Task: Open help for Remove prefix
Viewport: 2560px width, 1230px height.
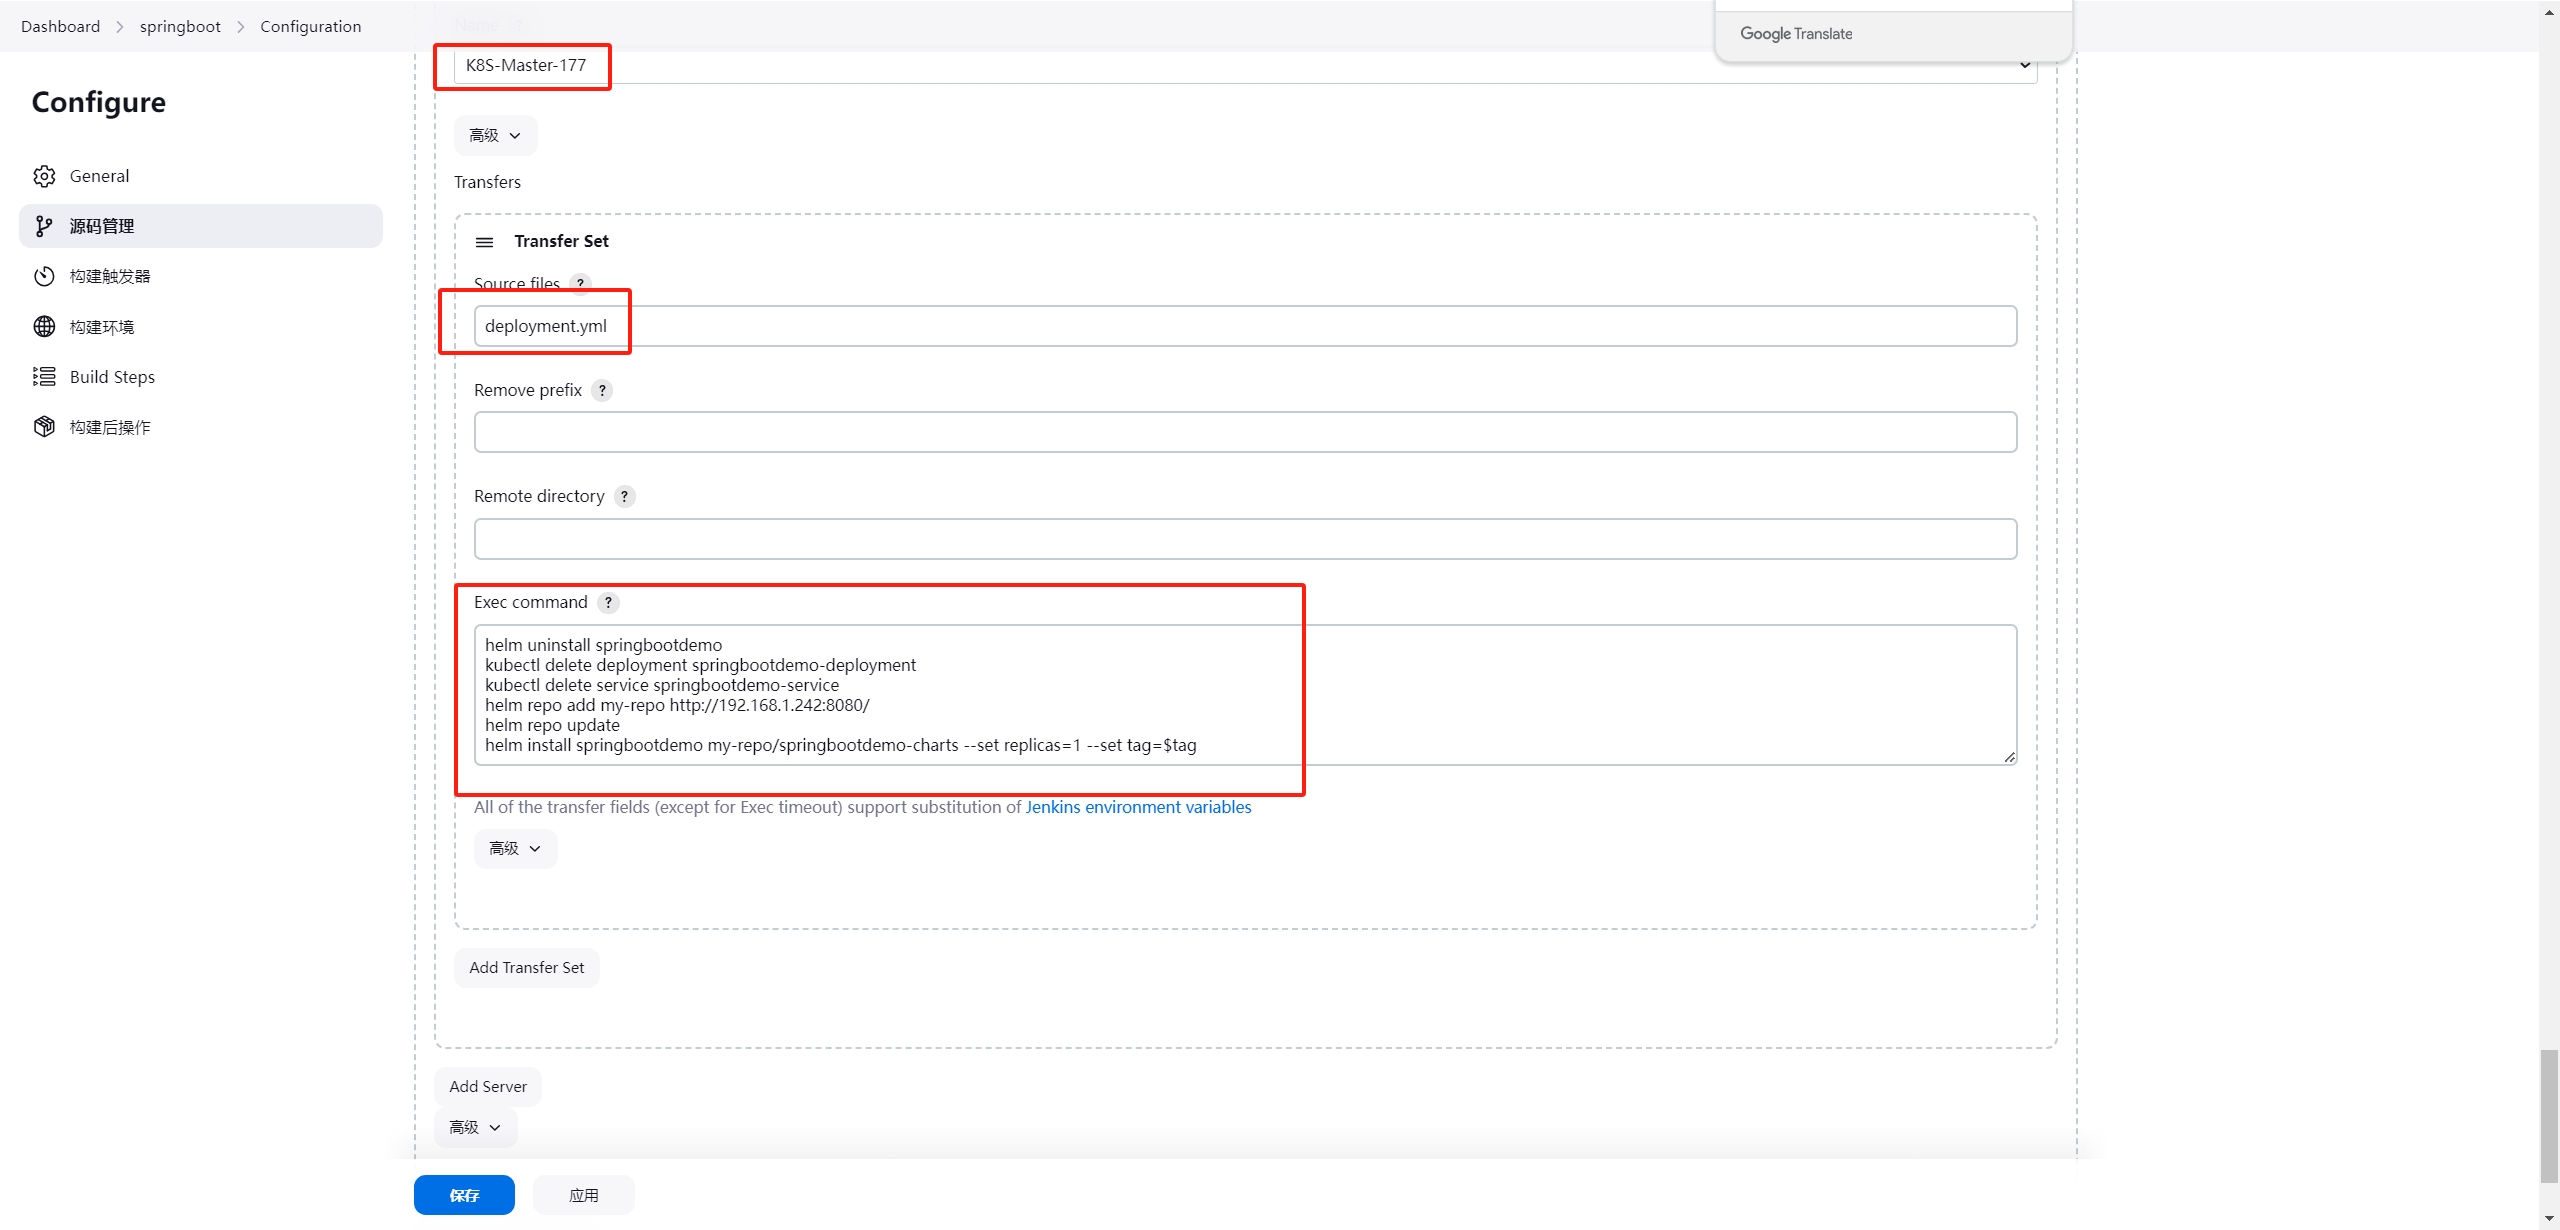Action: (x=602, y=390)
